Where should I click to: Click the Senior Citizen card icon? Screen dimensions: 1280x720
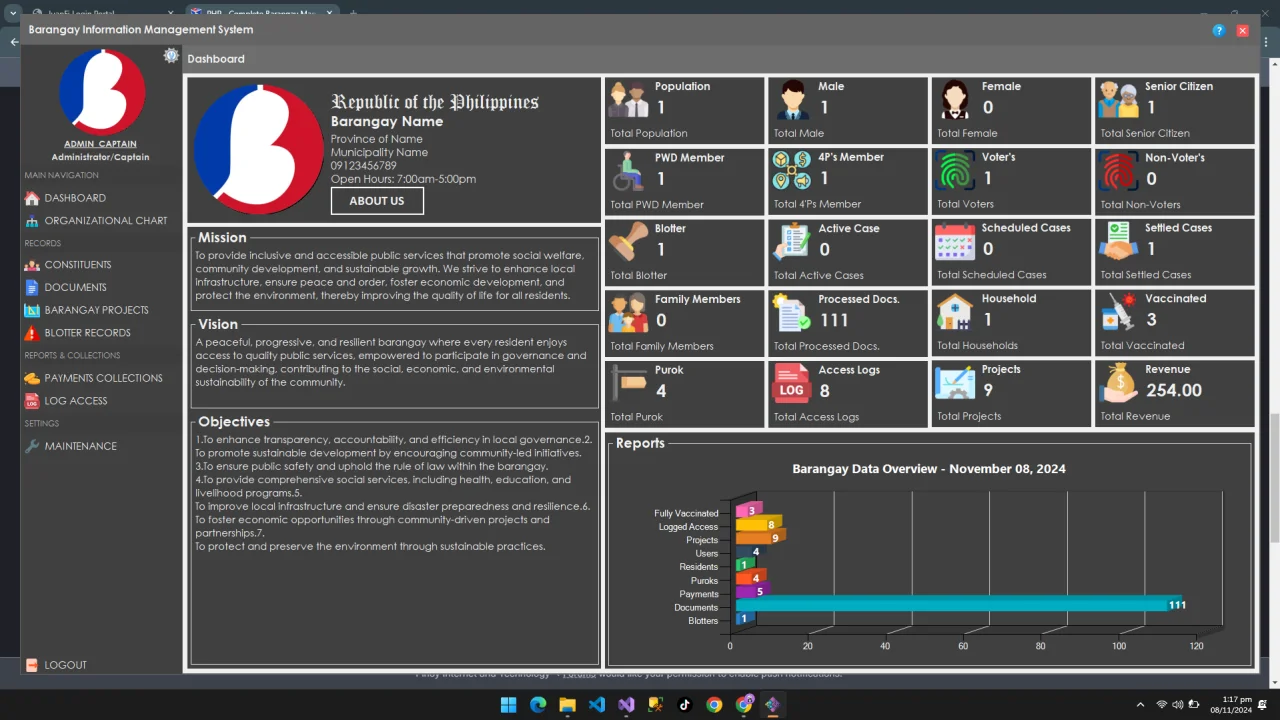pos(1119,100)
